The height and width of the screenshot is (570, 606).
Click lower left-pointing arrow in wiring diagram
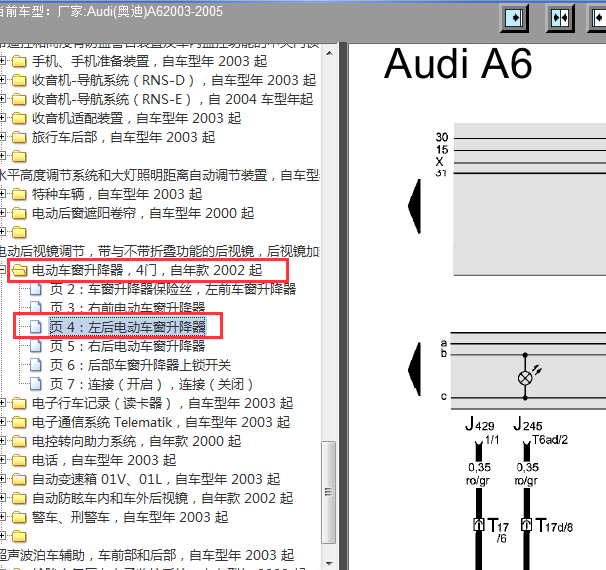[x=414, y=369]
